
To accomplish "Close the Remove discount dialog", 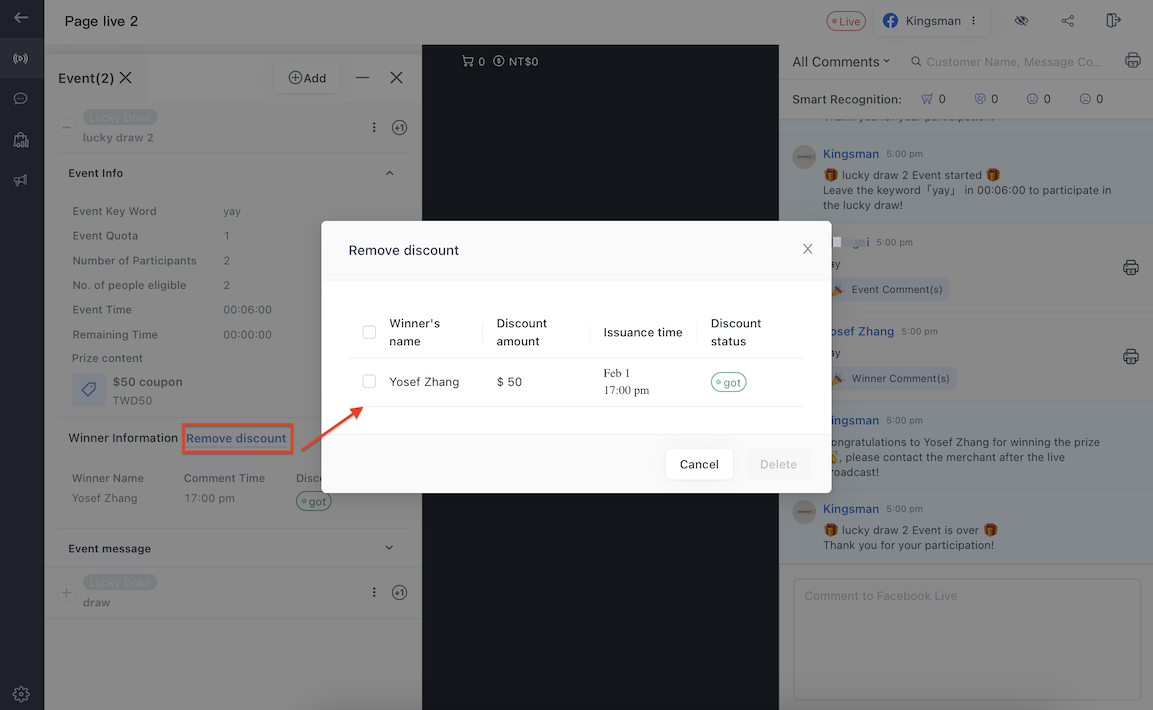I will 807,249.
